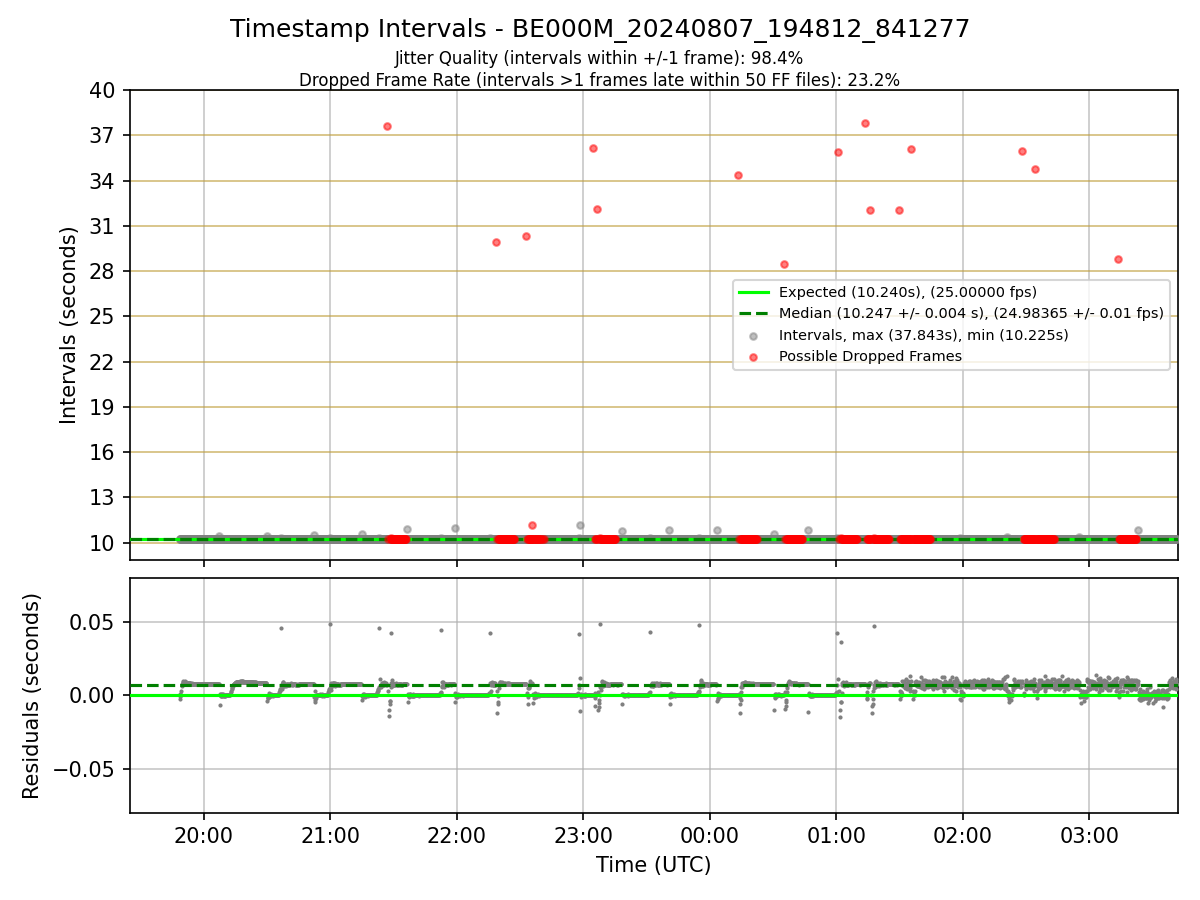Click the "20:00" time tick label
The height and width of the screenshot is (900, 1200).
pos(204,835)
